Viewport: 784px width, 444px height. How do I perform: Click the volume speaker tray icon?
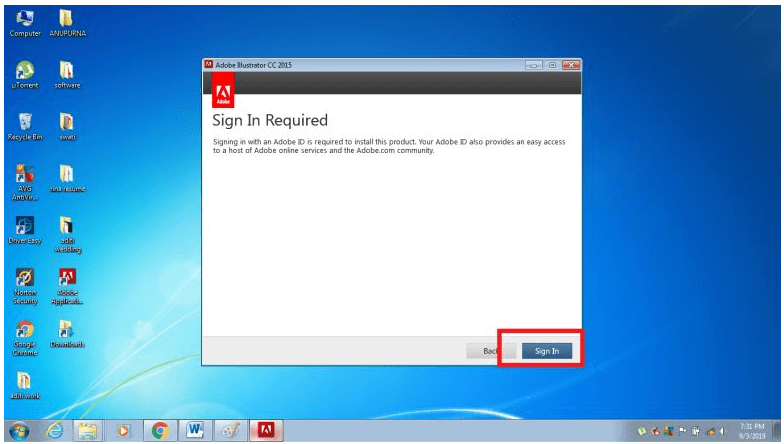coord(722,431)
